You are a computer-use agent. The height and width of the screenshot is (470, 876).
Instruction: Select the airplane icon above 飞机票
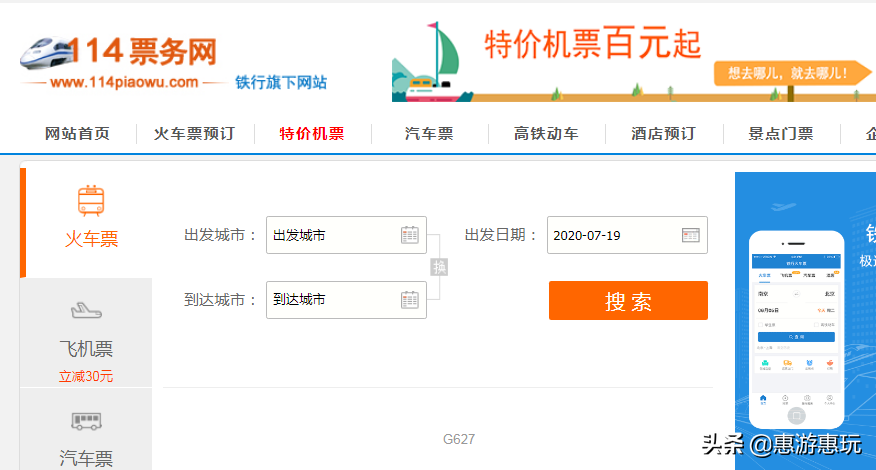86,311
